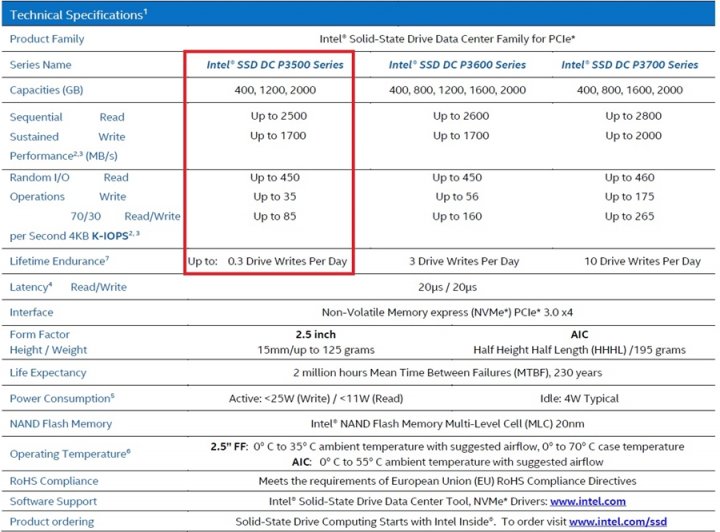Image resolution: width=720 pixels, height=532 pixels.
Task: Click 15mm/up to 125 grams
Action: pos(316,350)
